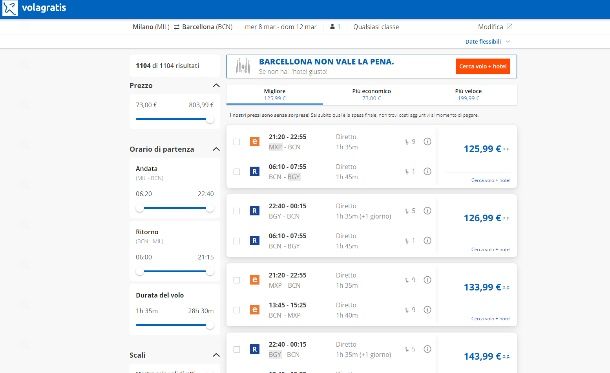Click the passenger count person icon
The image size is (610, 373).
click(x=332, y=26)
